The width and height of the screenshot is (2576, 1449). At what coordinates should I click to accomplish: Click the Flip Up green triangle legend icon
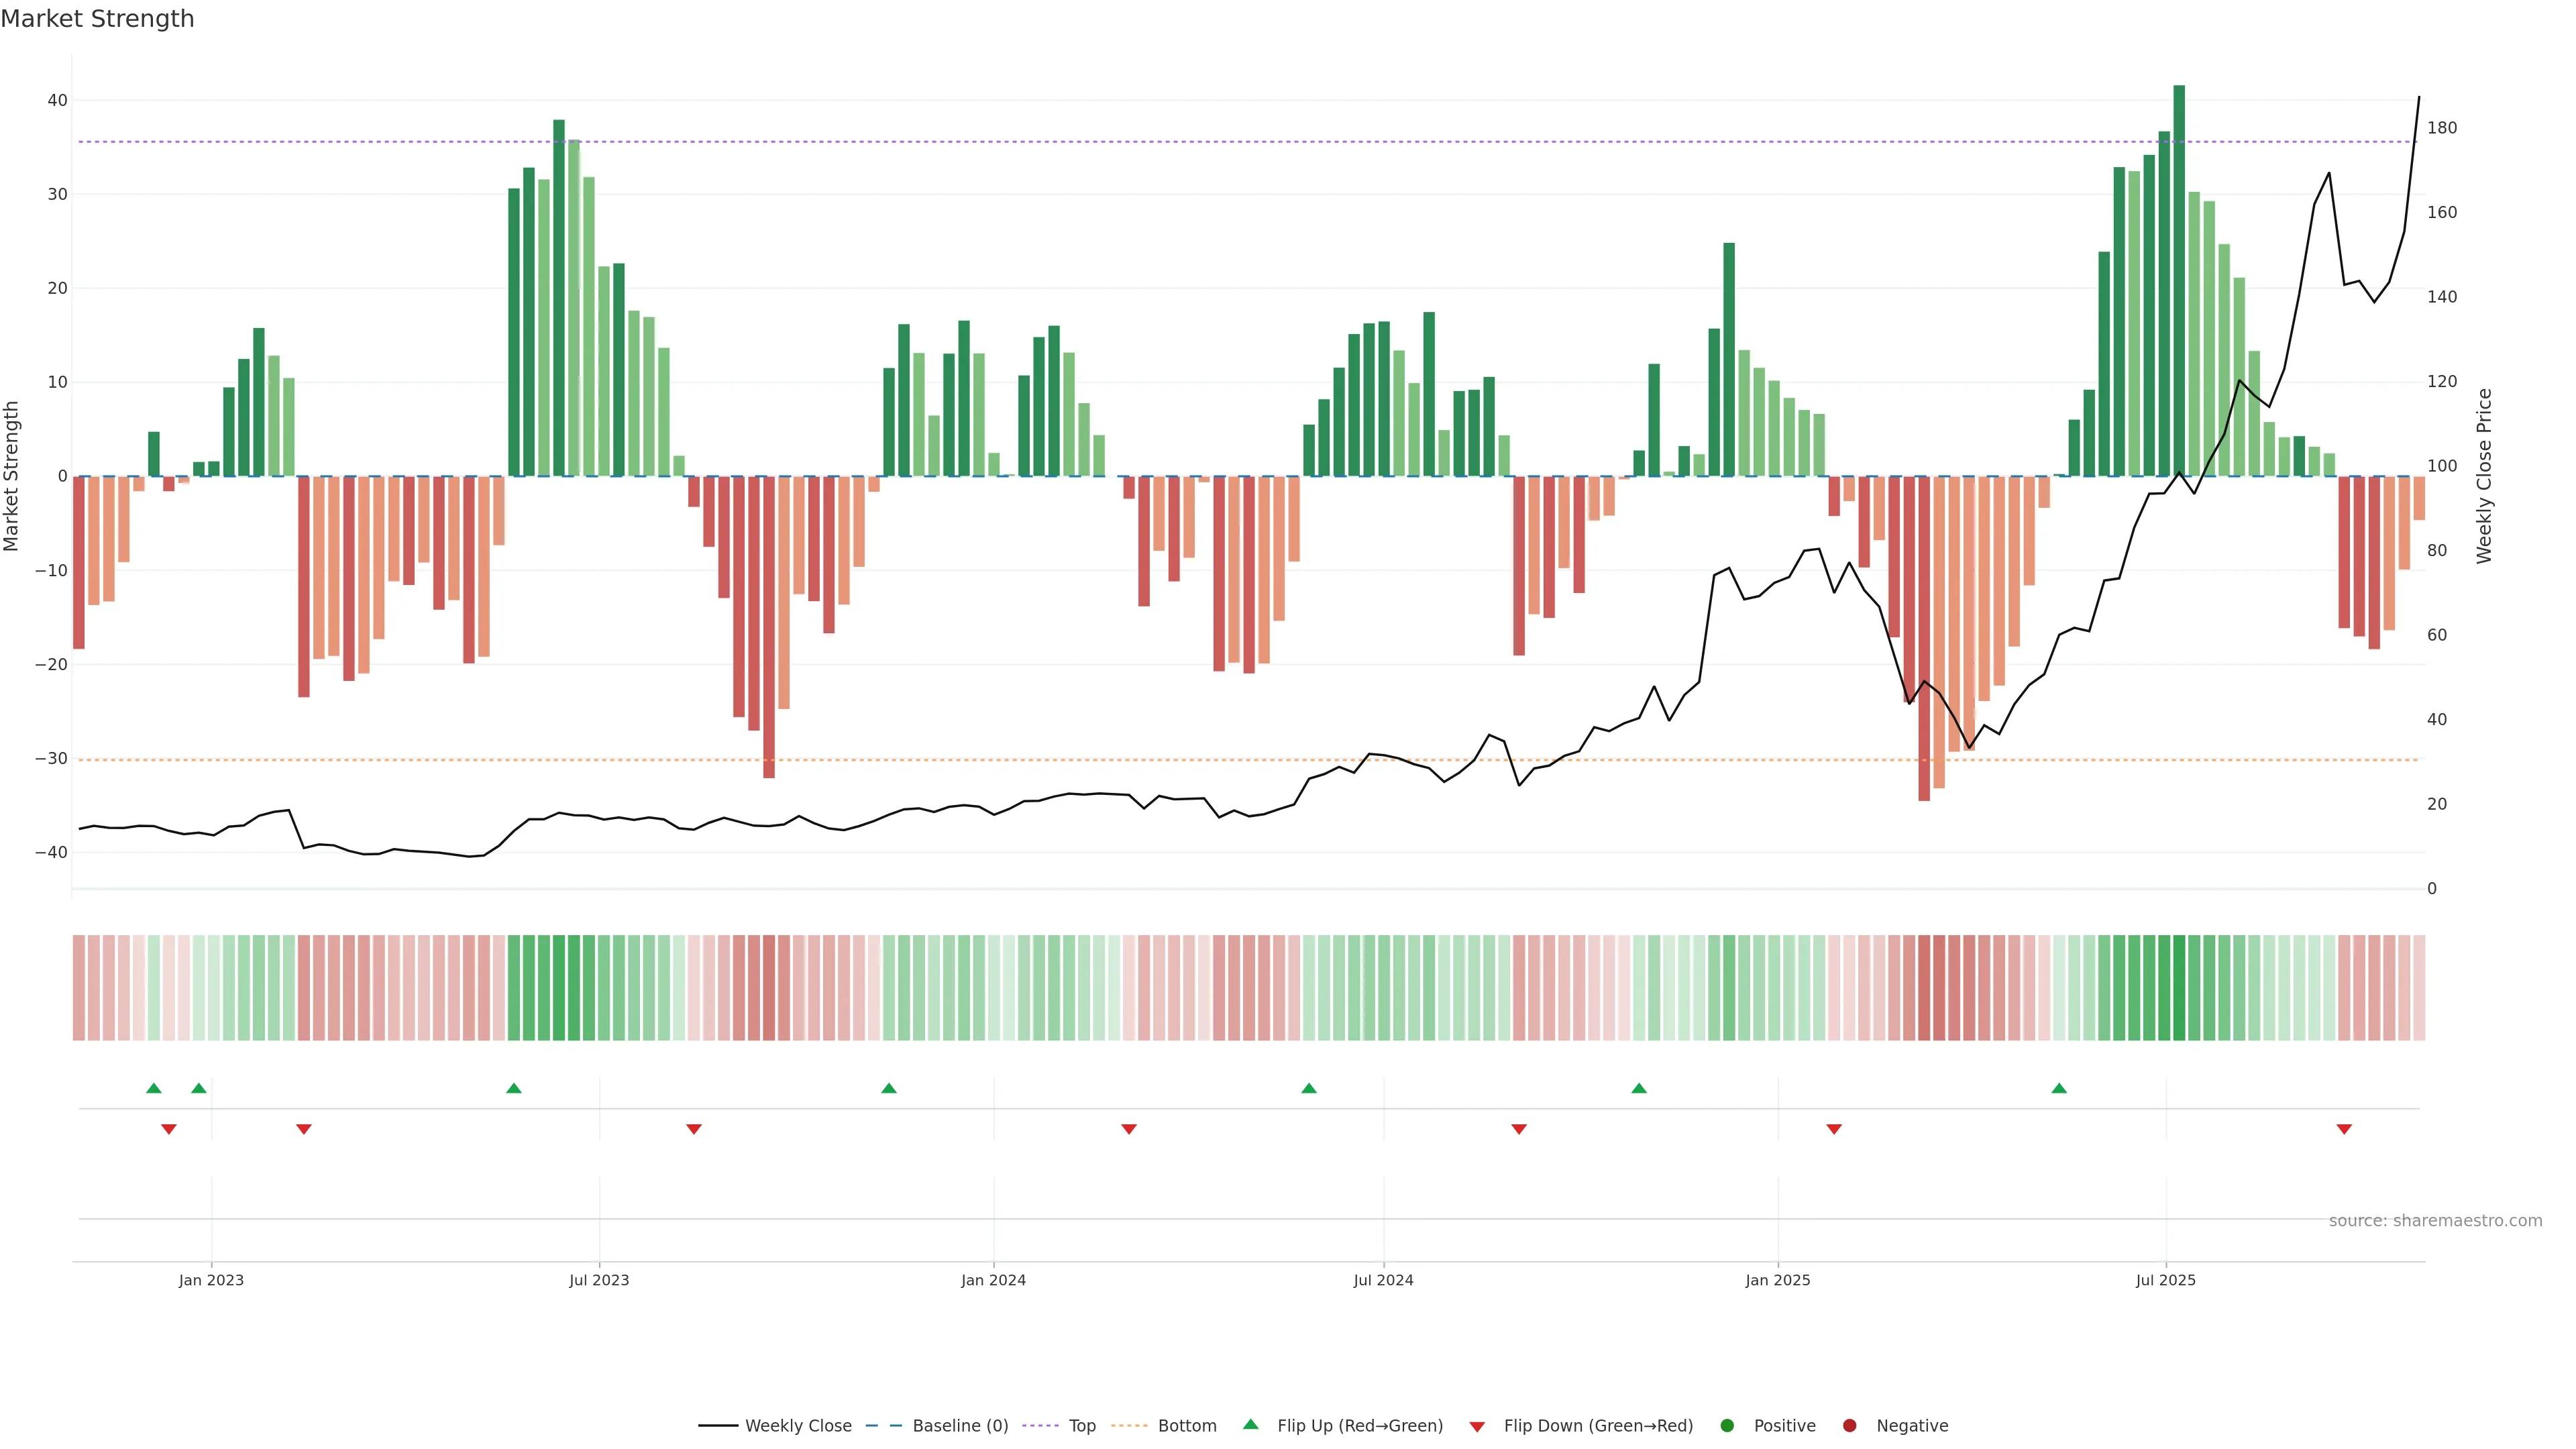click(x=1250, y=1424)
